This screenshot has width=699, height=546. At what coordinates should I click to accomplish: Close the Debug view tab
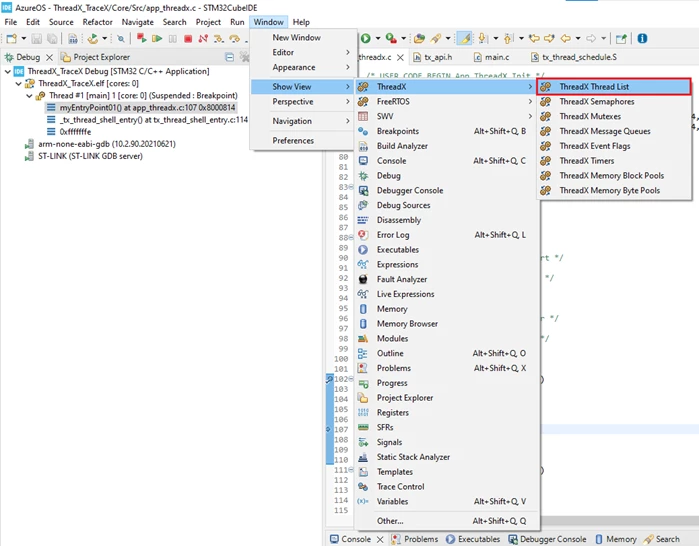(x=49, y=57)
